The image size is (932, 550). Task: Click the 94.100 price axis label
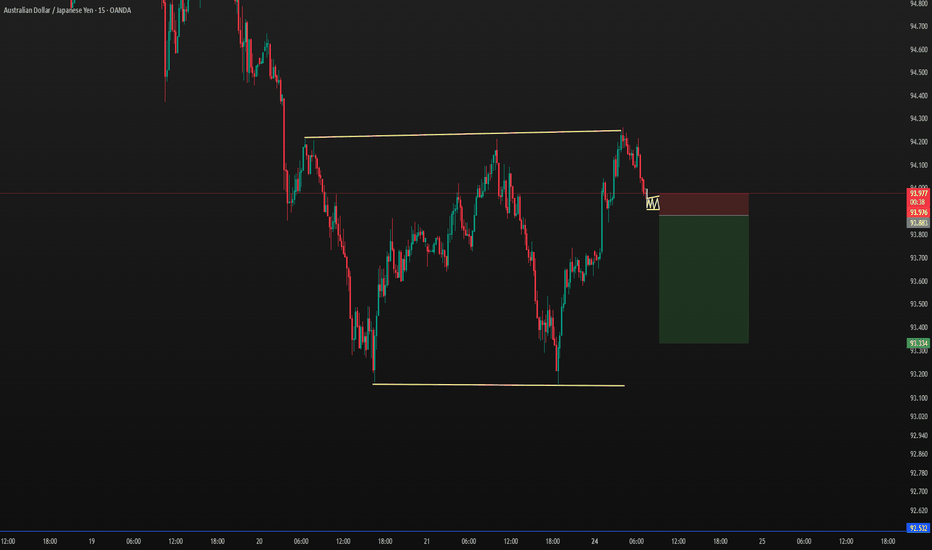[x=918, y=165]
